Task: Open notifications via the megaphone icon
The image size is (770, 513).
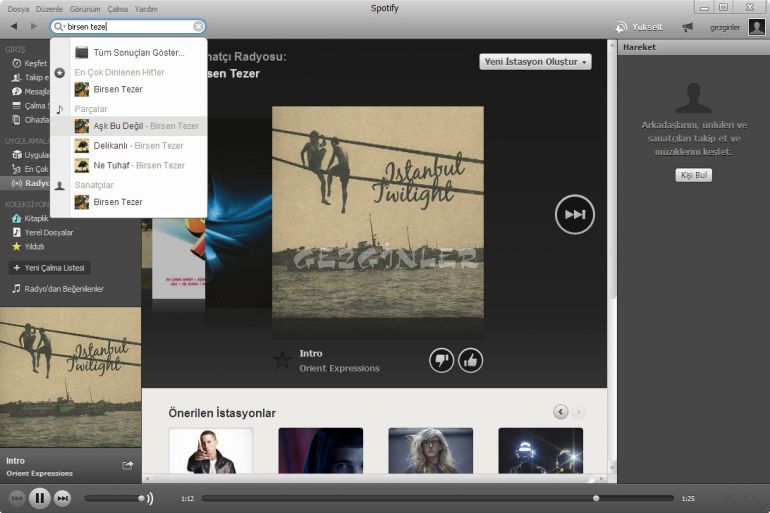Action: click(688, 27)
